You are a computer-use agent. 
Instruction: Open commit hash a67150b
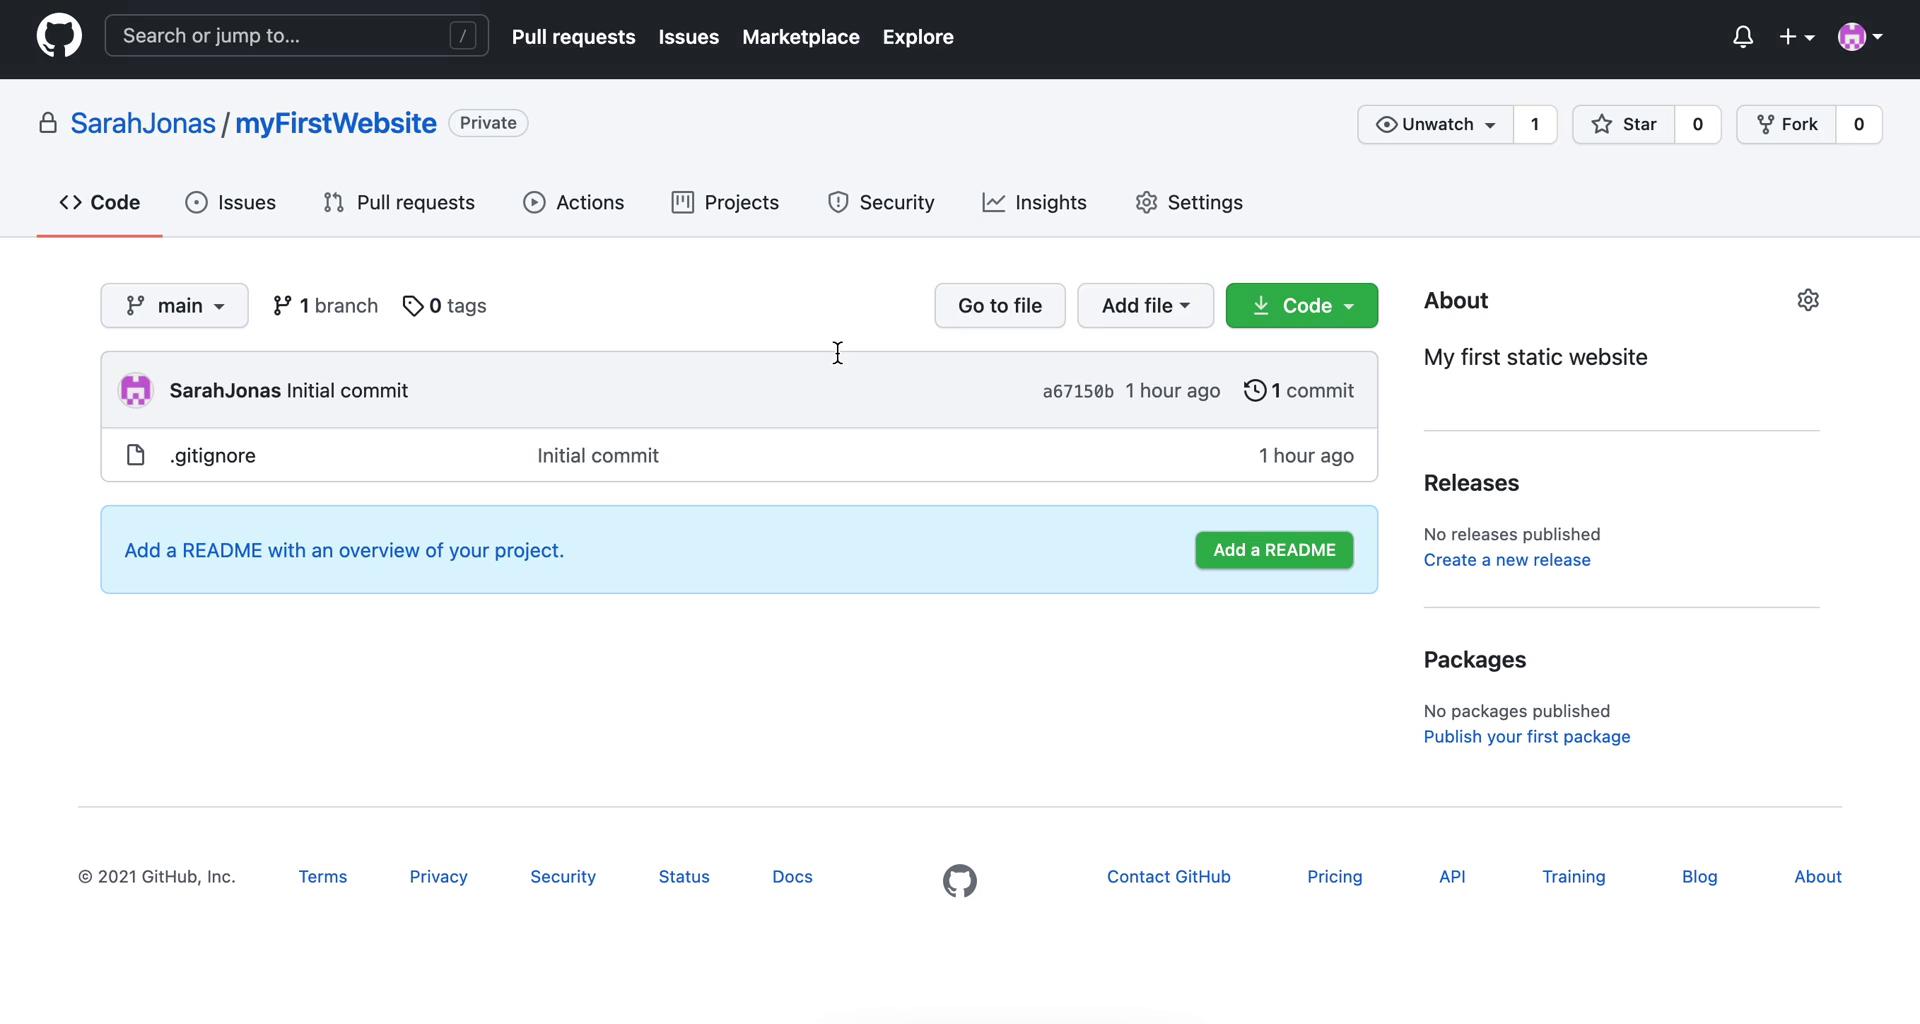point(1078,391)
